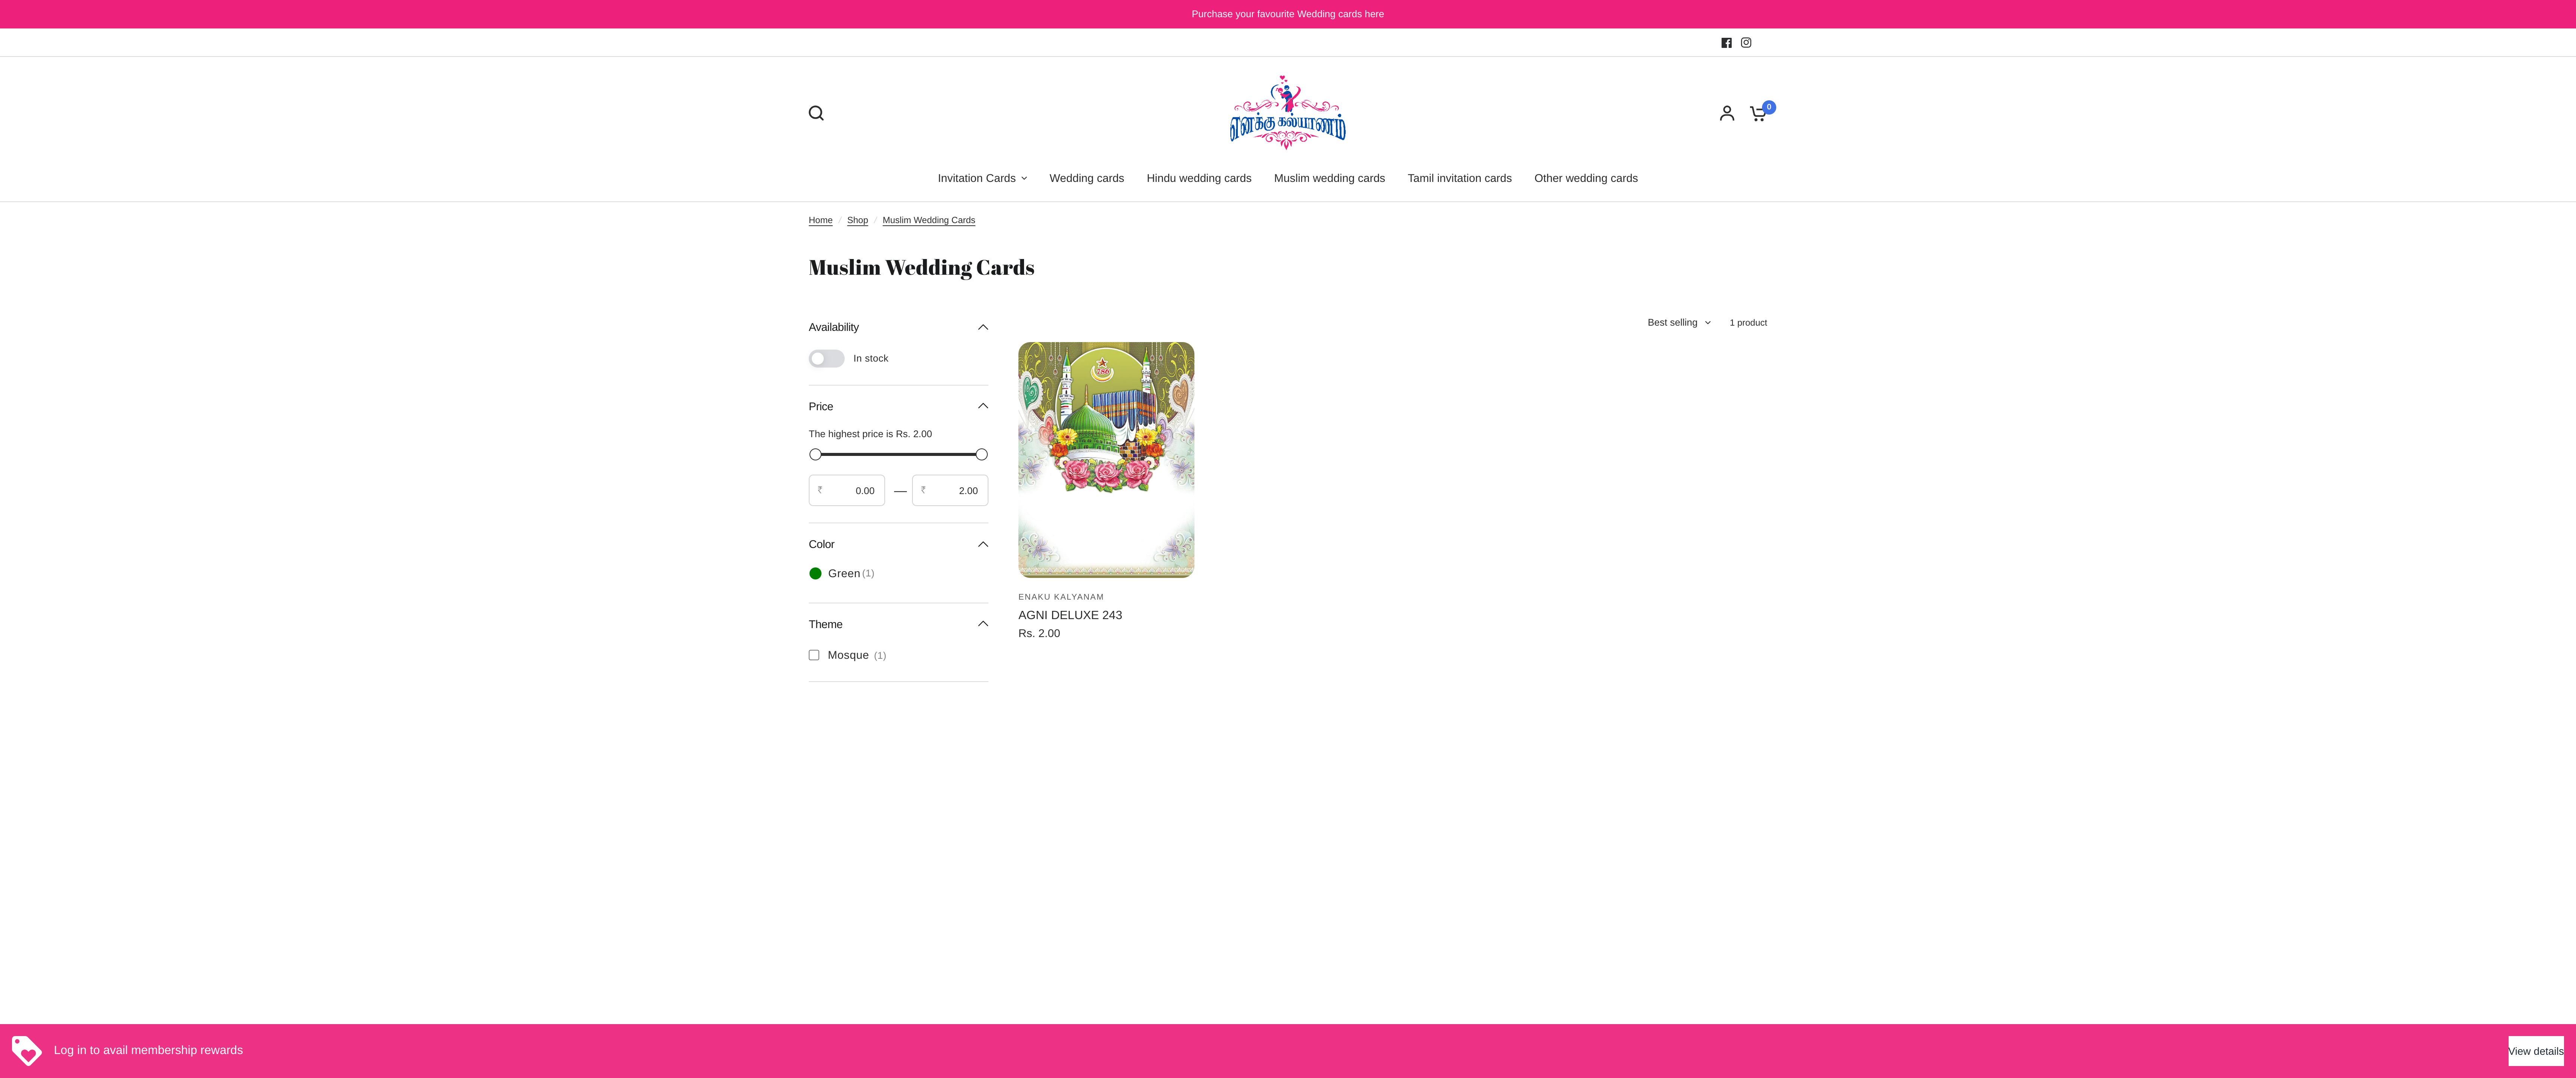Open the Hindu wedding cards menu item
Screen dimensions: 2576x1078
pos(1199,178)
